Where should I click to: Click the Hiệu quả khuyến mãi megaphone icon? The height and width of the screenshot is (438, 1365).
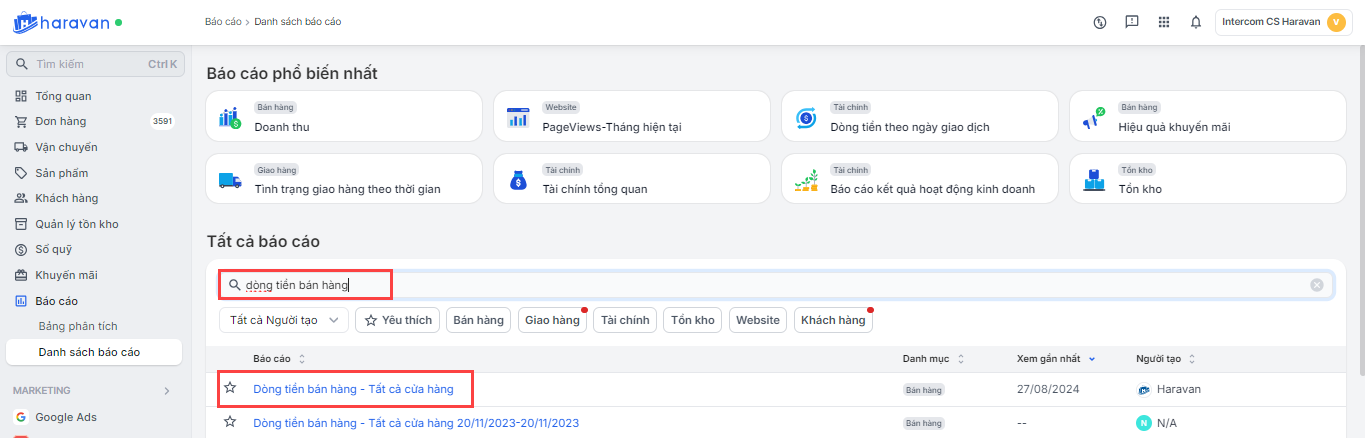[x=1094, y=118]
